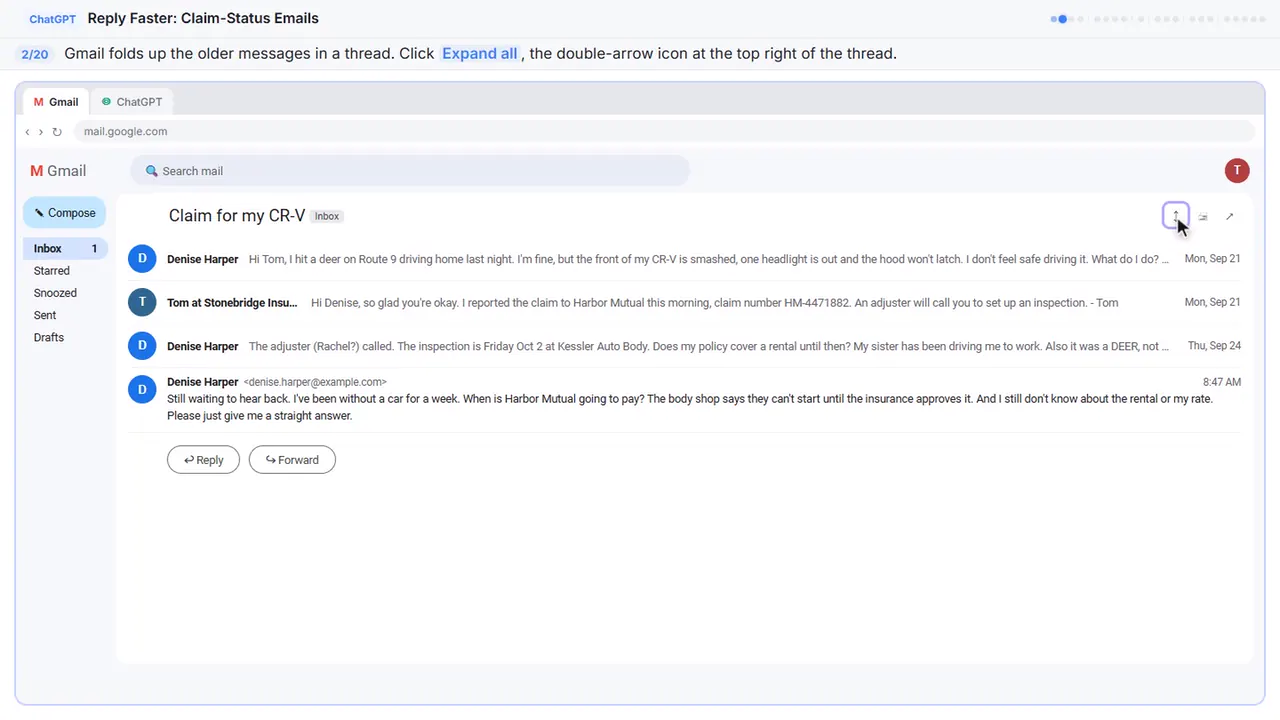Click the Gmail logo beside the search bar
The width and height of the screenshot is (1280, 720).
pos(58,171)
